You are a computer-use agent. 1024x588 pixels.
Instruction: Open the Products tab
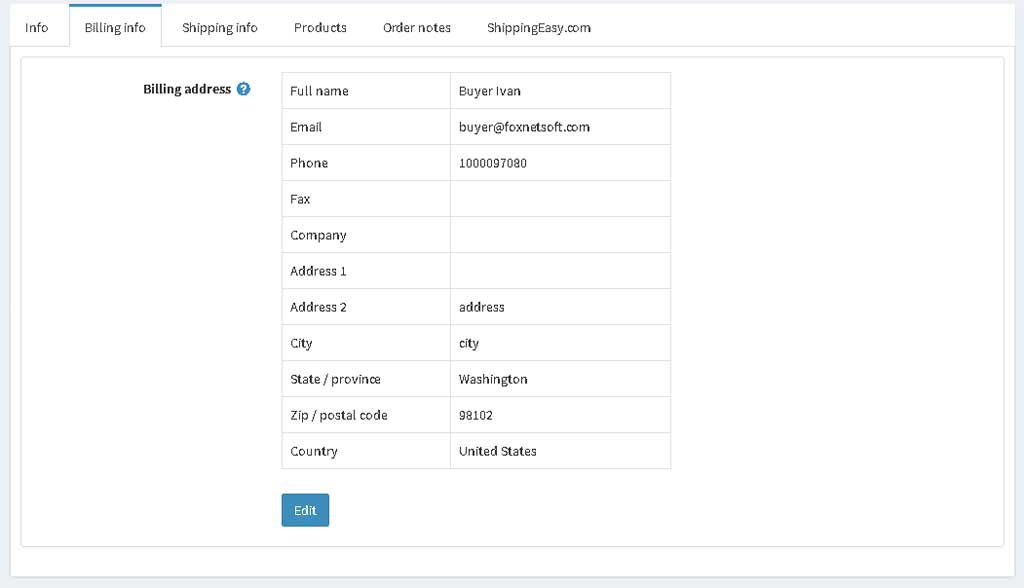pos(320,27)
